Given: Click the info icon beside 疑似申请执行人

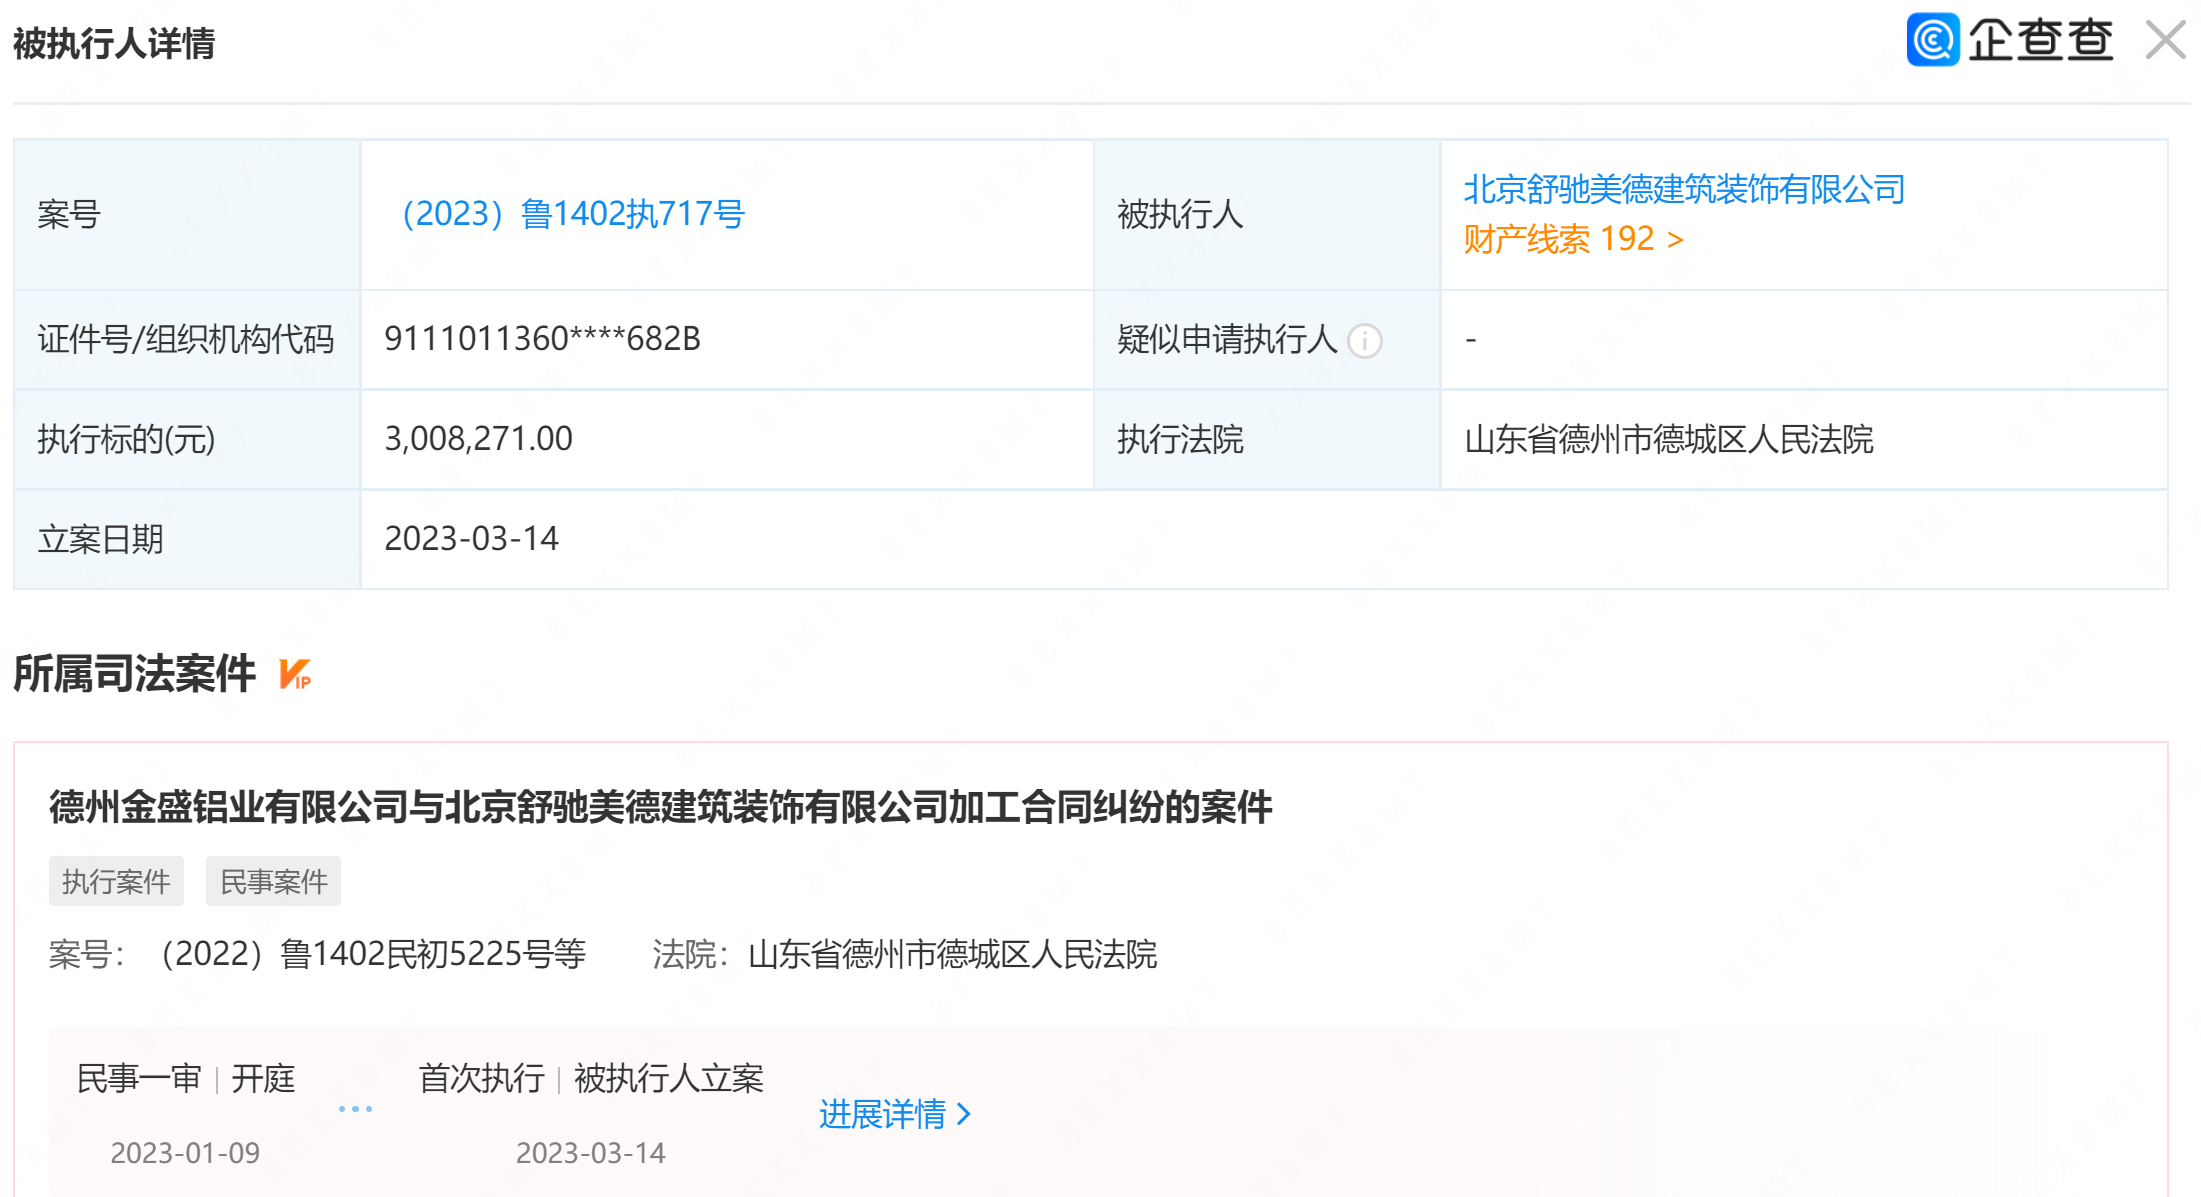Looking at the screenshot, I should point(1364,341).
